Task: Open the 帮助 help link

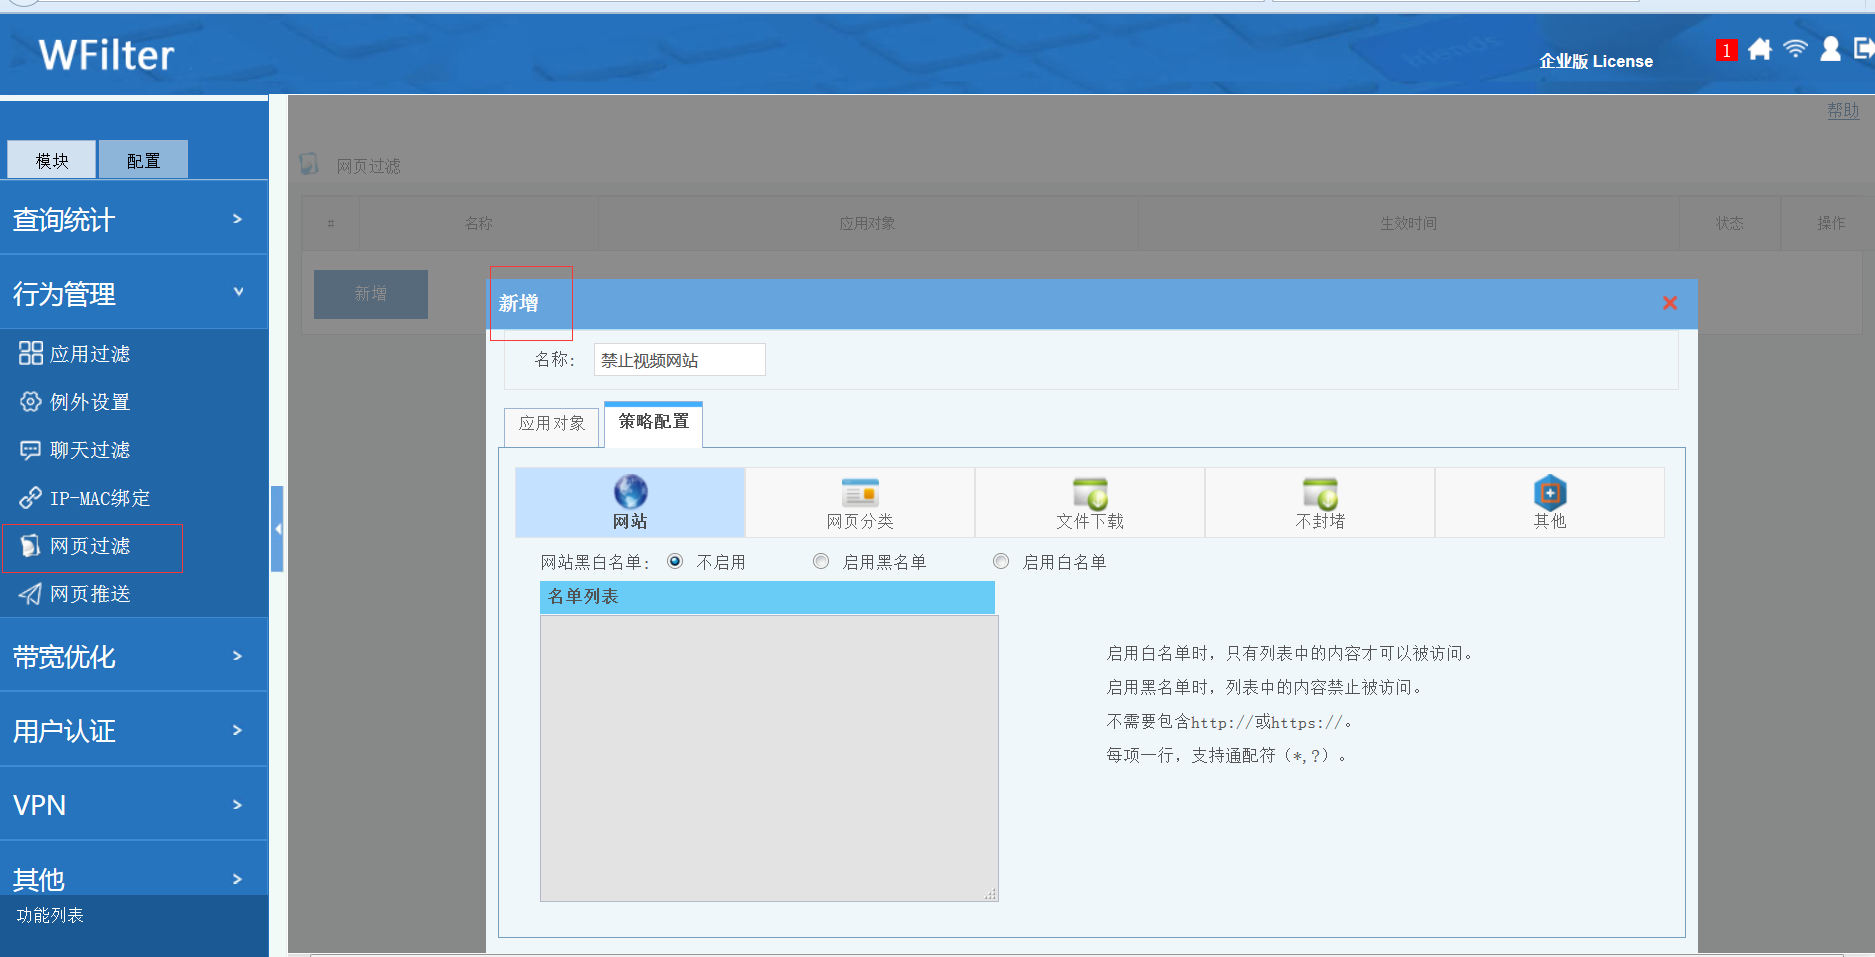Action: coord(1842,111)
